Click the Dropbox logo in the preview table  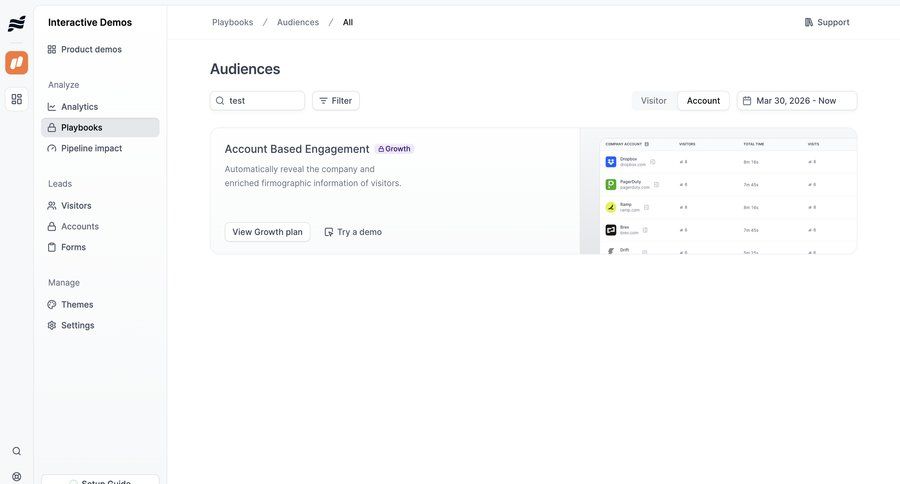click(x=611, y=162)
